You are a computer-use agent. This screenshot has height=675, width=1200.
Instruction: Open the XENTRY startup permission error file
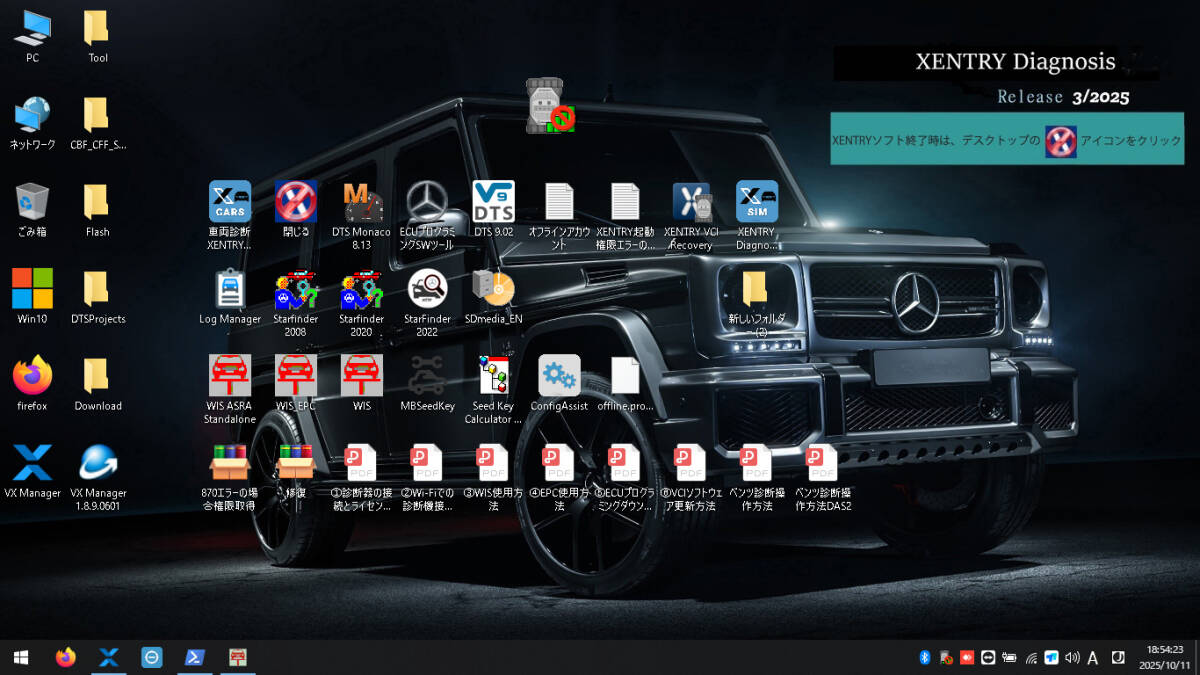tap(626, 214)
